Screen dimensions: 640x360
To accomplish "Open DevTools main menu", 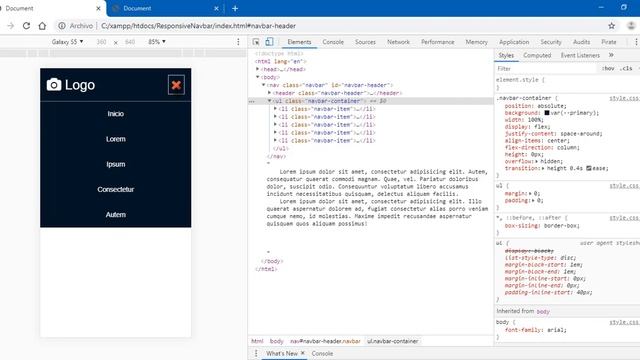I will click(636, 42).
